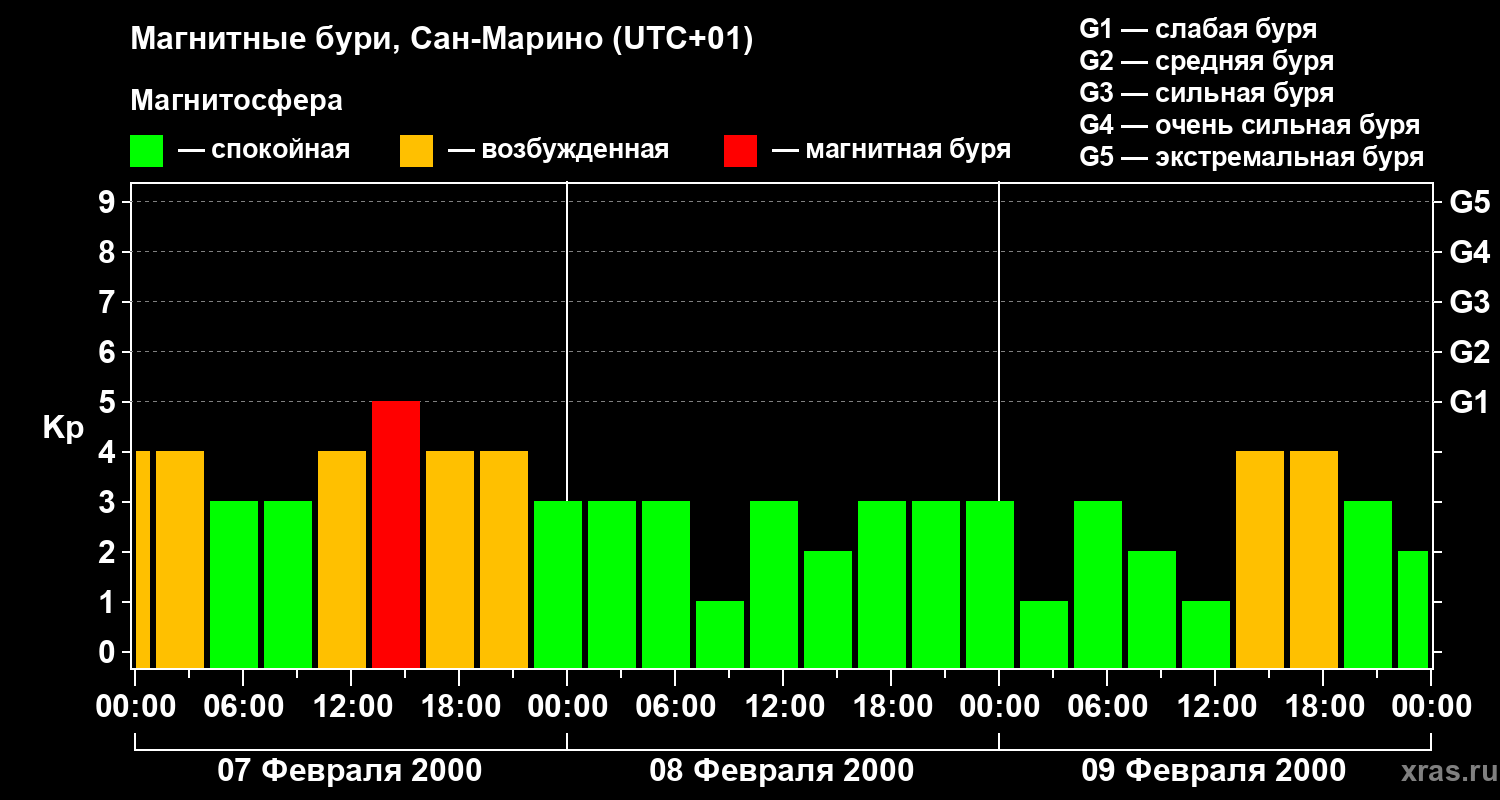The width and height of the screenshot is (1500, 800).
Task: Click the Магнитосфера legend heading
Action: point(237,101)
